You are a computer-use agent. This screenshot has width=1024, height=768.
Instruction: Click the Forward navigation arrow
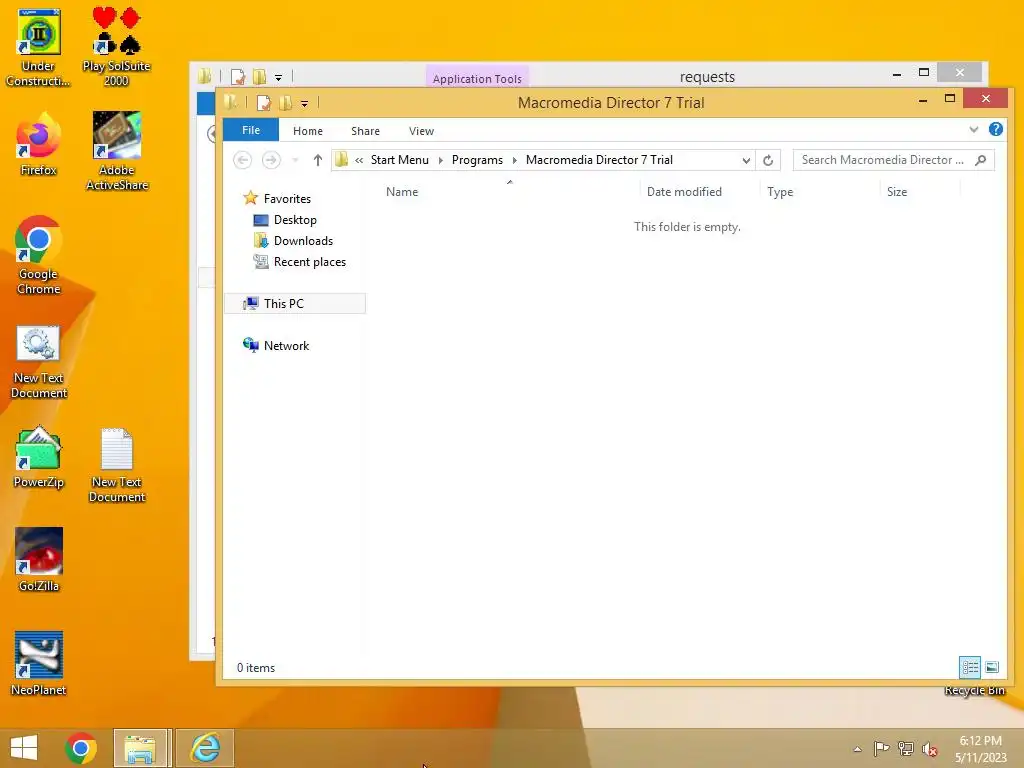(x=271, y=160)
